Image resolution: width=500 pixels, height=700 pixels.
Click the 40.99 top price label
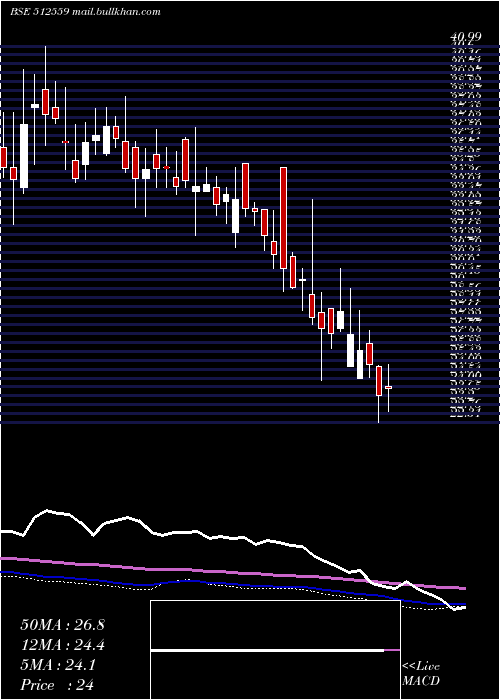465,38
